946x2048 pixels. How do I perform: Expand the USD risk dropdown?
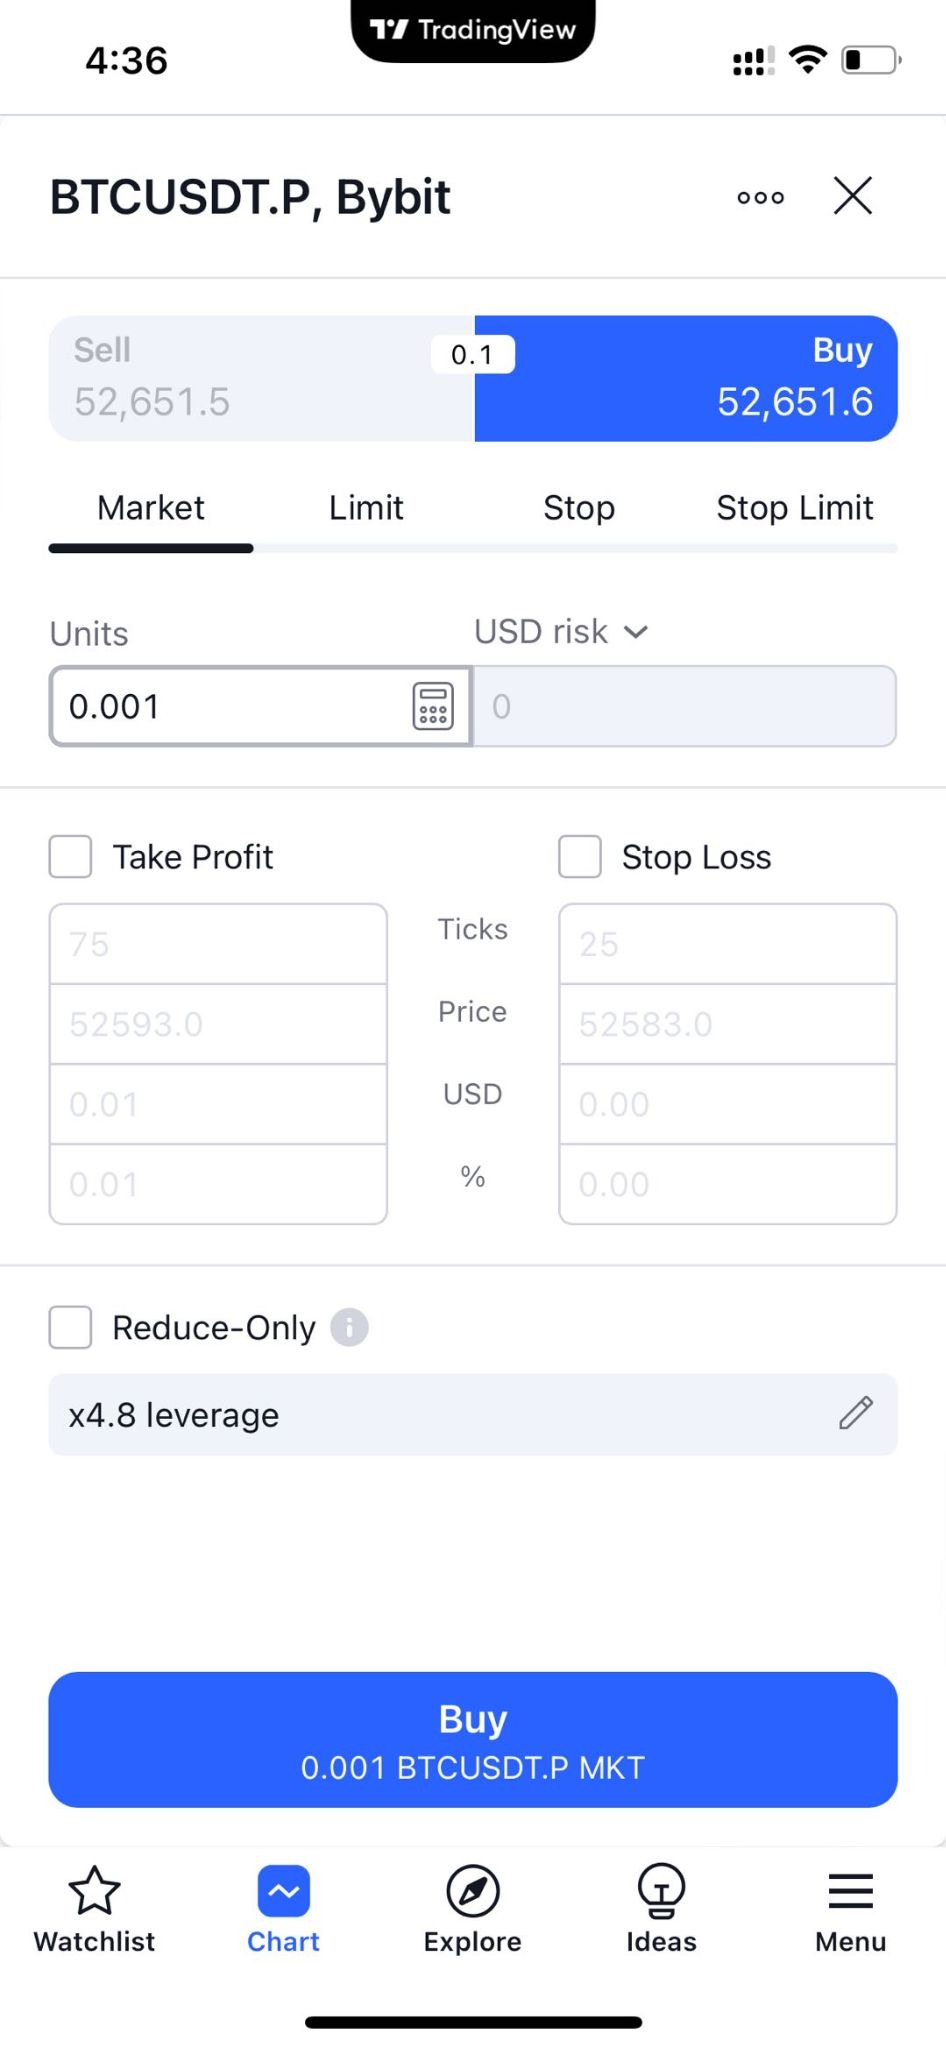[561, 632]
